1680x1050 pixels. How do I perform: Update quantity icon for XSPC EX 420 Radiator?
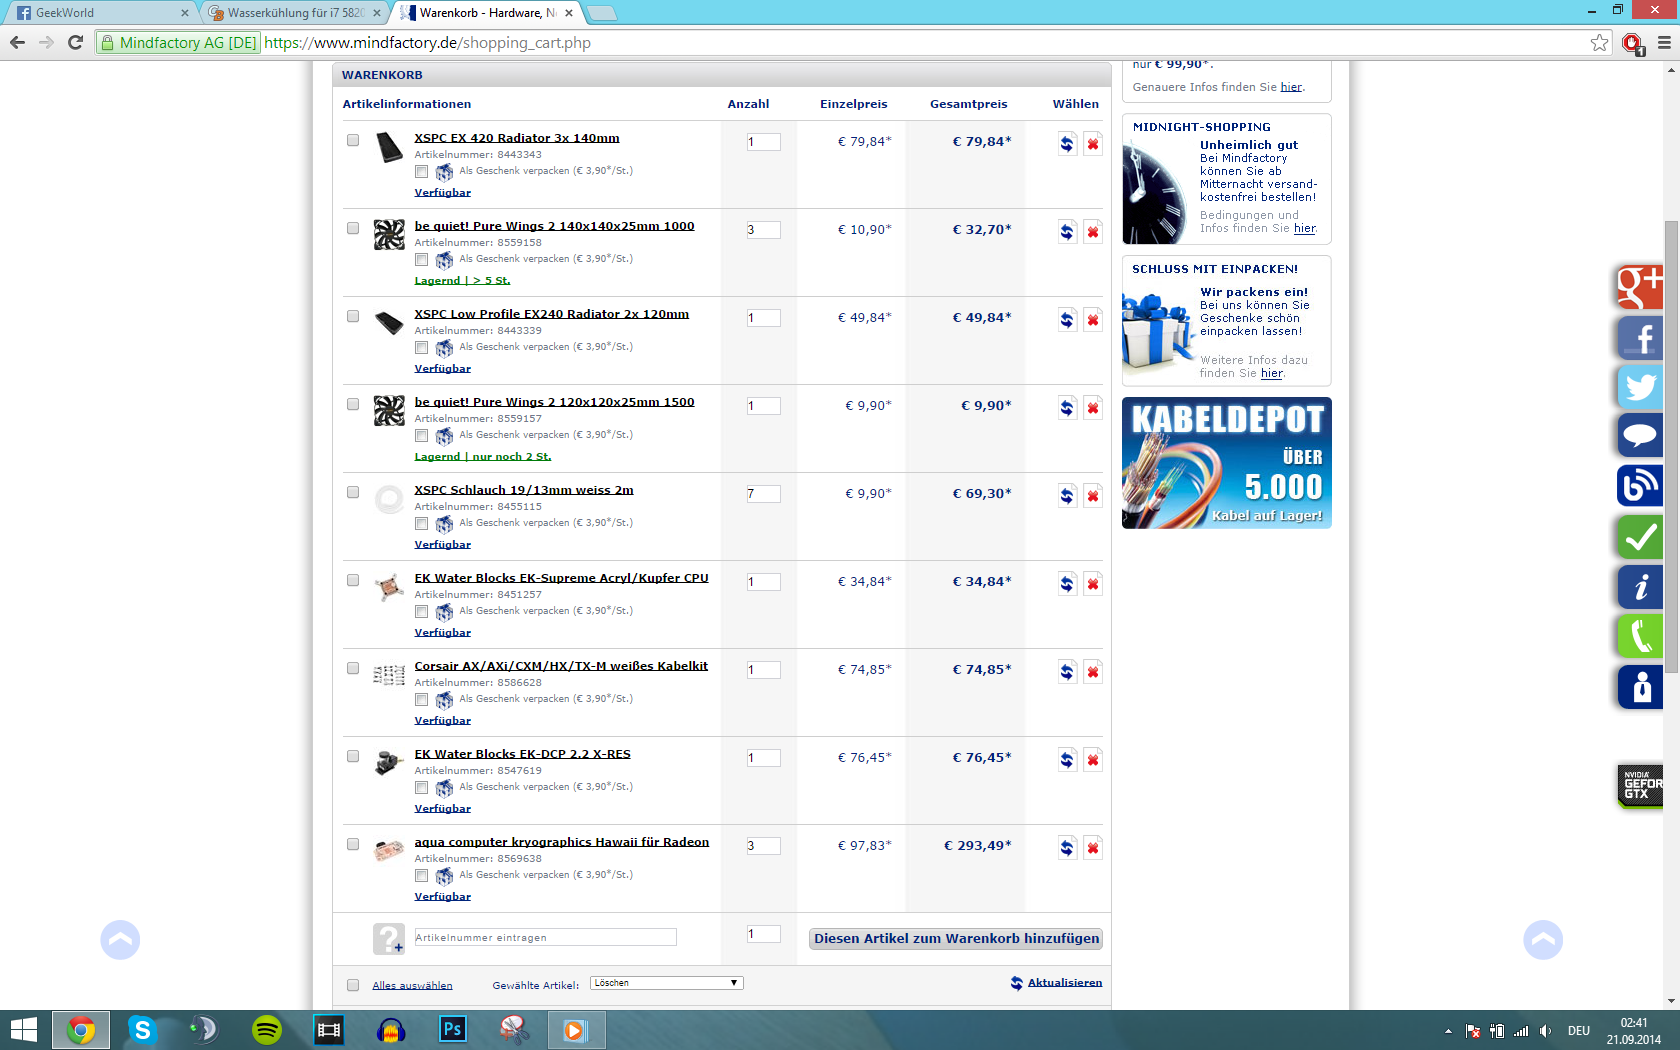click(1067, 143)
